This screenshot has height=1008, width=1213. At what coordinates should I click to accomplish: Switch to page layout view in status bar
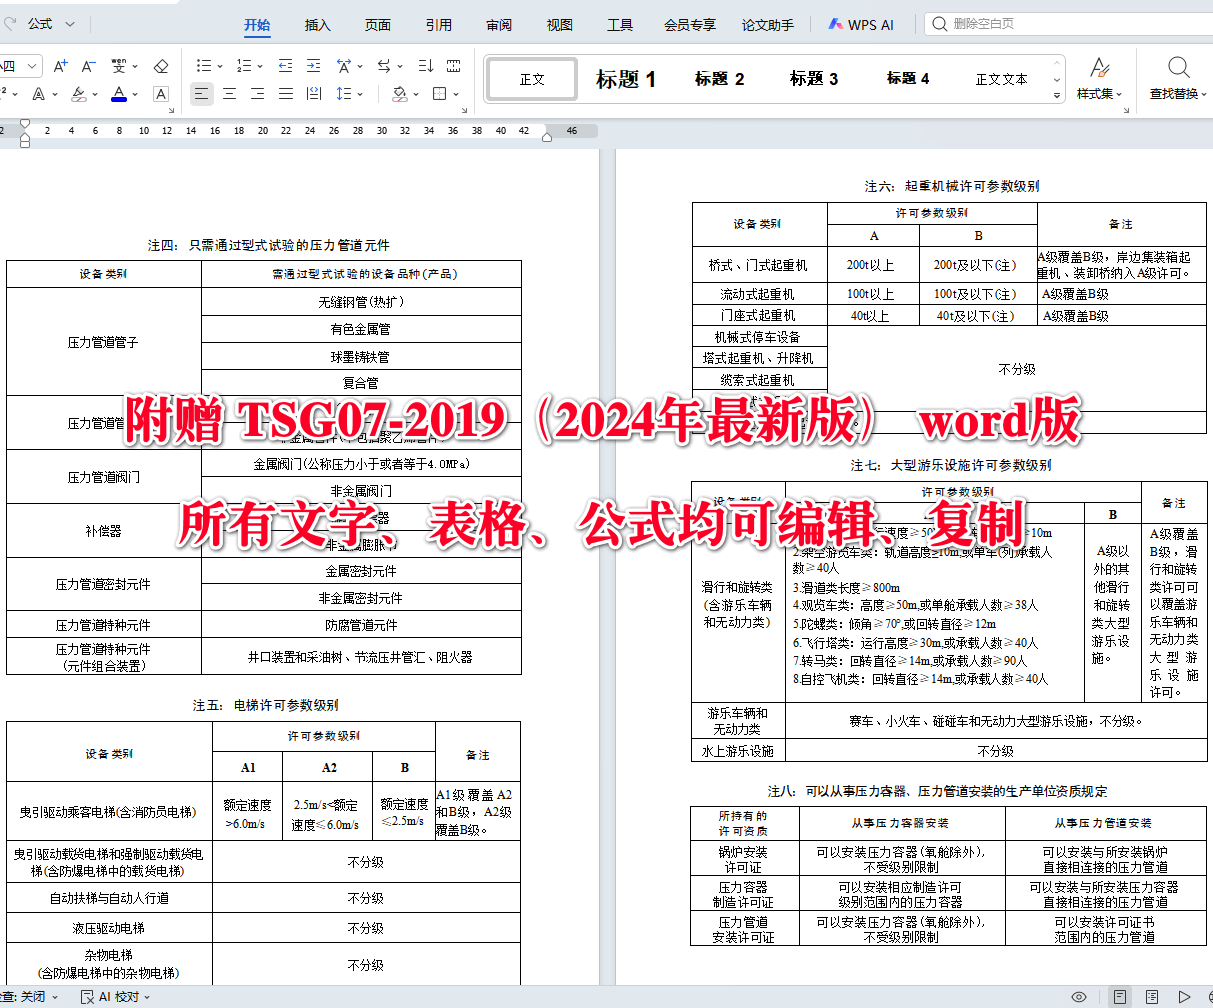(x=1120, y=997)
